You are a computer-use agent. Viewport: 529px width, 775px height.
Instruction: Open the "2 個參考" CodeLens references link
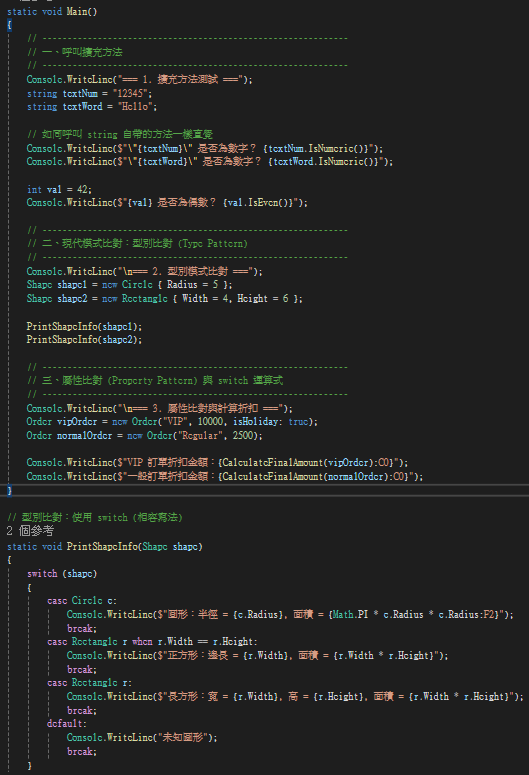point(30,531)
